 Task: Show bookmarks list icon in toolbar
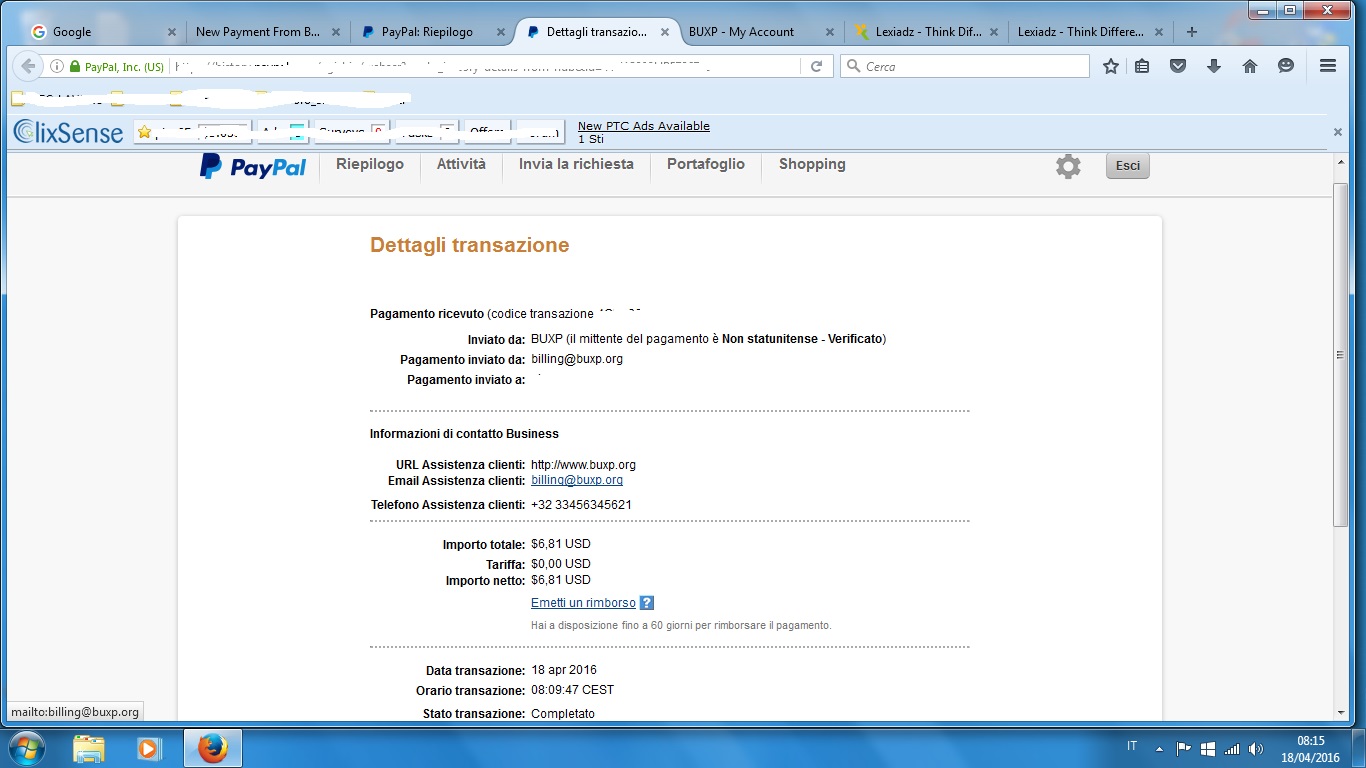pyautogui.click(x=1143, y=66)
